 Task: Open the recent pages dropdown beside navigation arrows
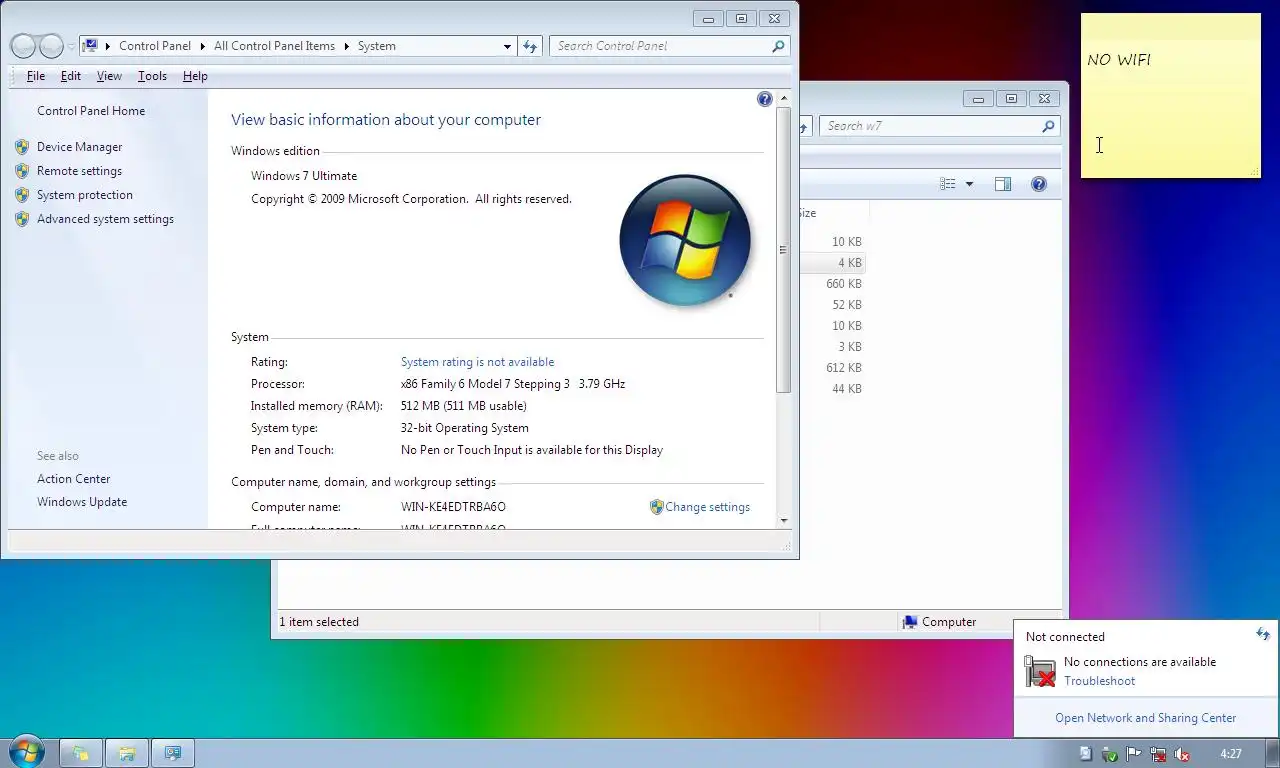[x=71, y=47]
